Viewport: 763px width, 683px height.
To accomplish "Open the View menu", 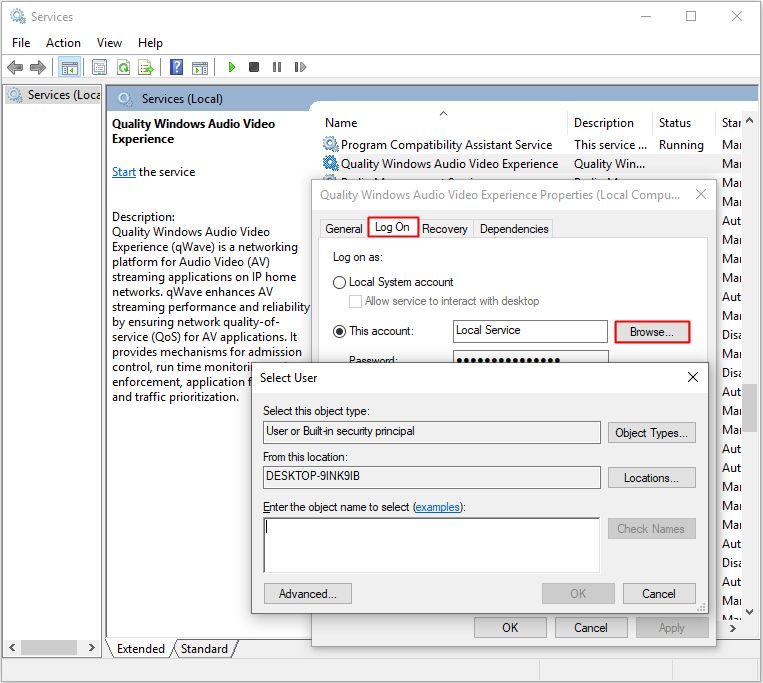I will (109, 43).
